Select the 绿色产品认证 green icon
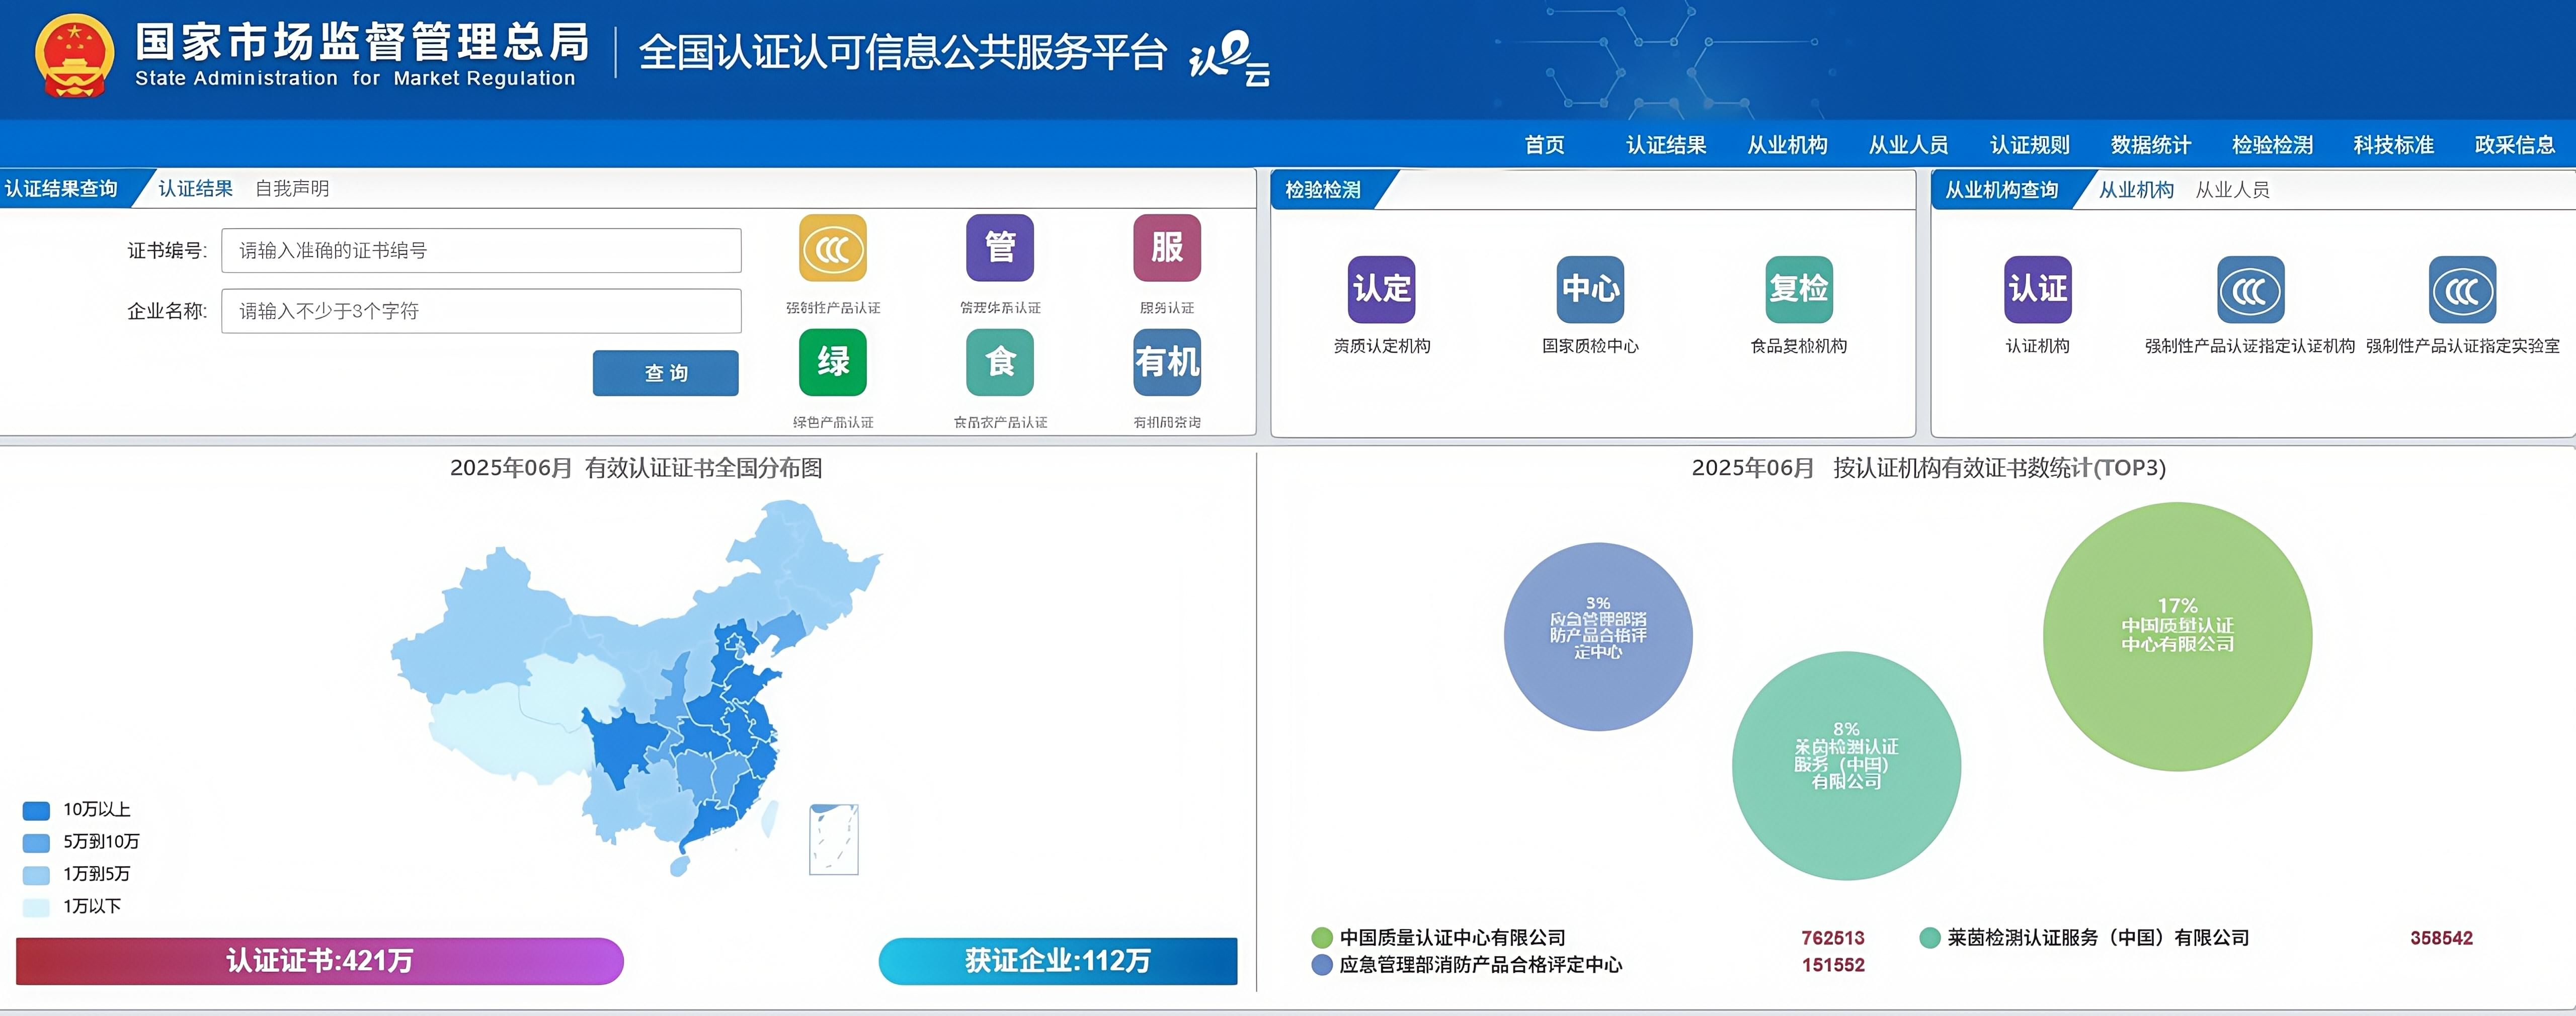 point(833,364)
